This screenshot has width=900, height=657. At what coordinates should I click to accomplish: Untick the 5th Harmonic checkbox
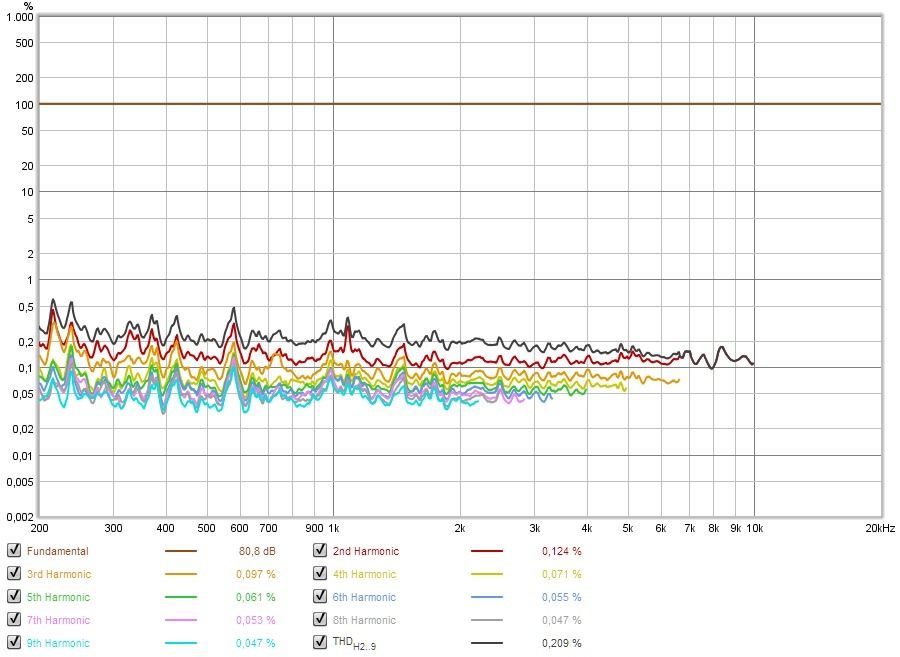14,597
